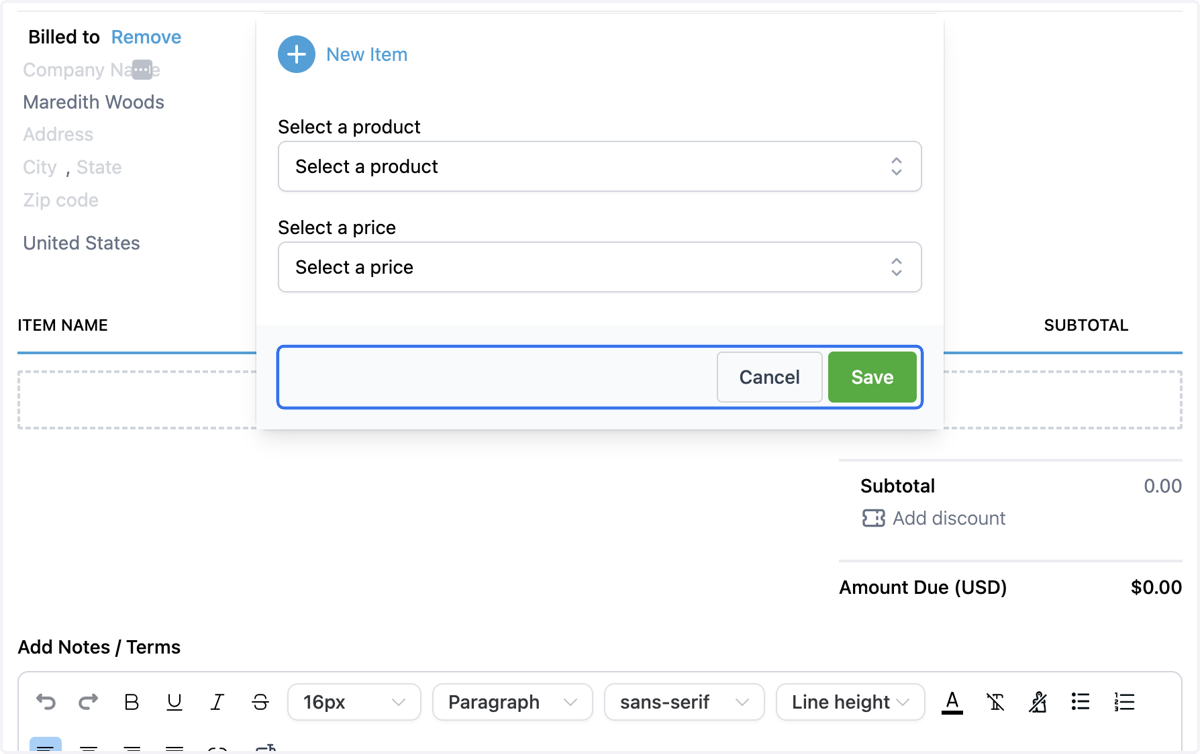Click the 0.00 subtotal value

(x=1163, y=486)
